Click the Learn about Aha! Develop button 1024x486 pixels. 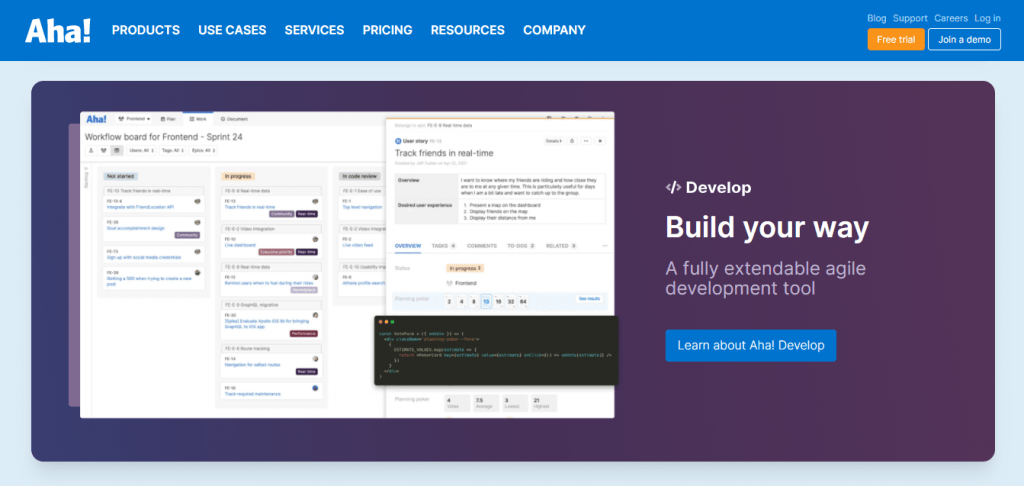click(x=751, y=346)
